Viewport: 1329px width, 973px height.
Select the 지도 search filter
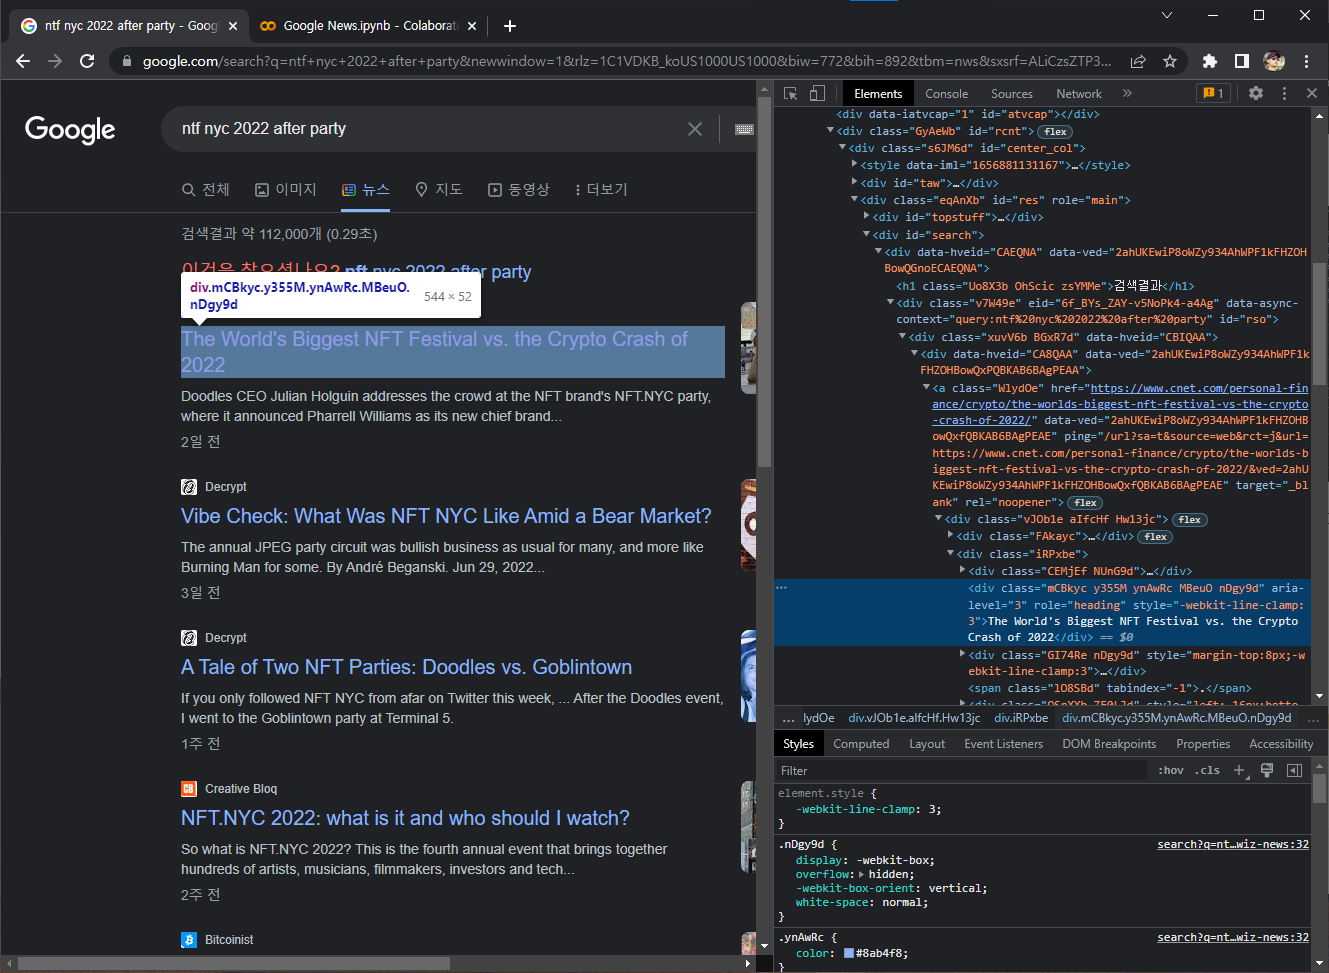pyautogui.click(x=439, y=189)
